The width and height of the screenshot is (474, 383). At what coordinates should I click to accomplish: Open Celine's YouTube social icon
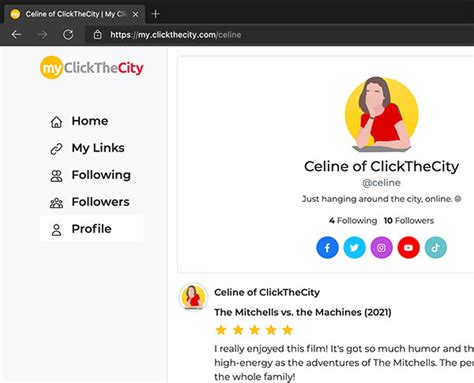pyautogui.click(x=409, y=248)
